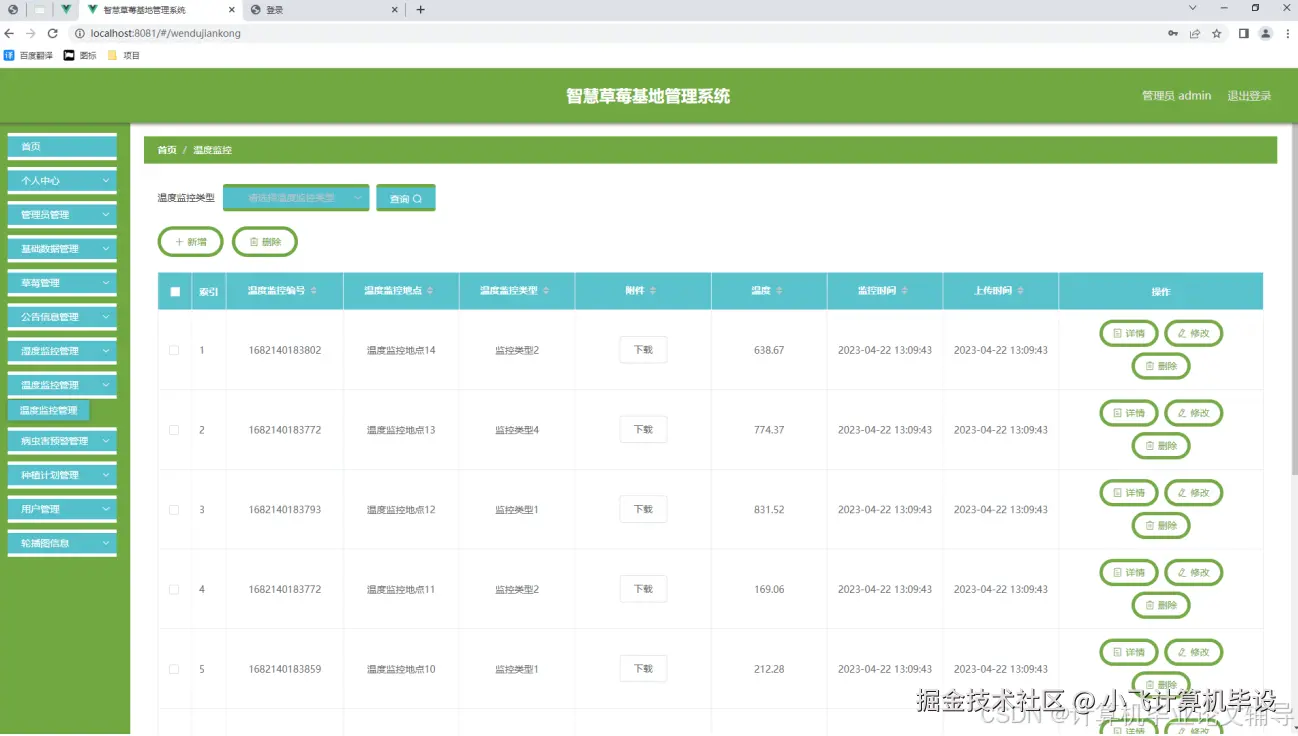Click 修改 for record 1682140183802
The image size is (1298, 736).
[x=1194, y=333]
